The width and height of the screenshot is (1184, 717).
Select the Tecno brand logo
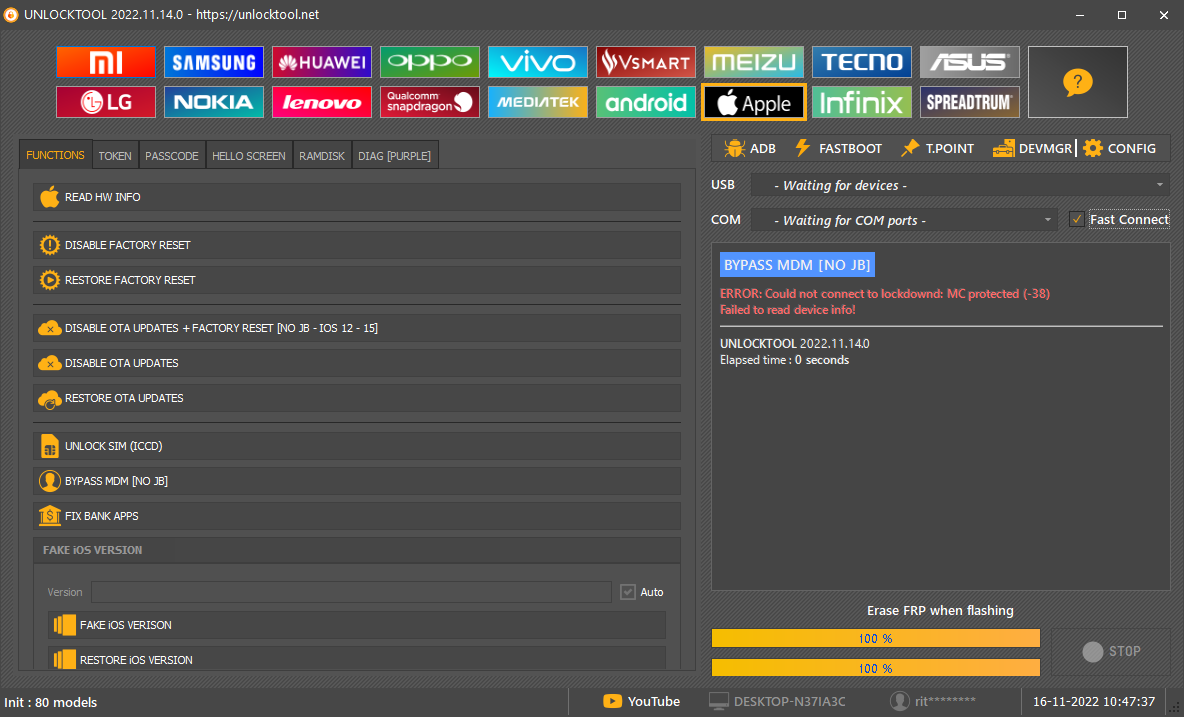click(862, 62)
